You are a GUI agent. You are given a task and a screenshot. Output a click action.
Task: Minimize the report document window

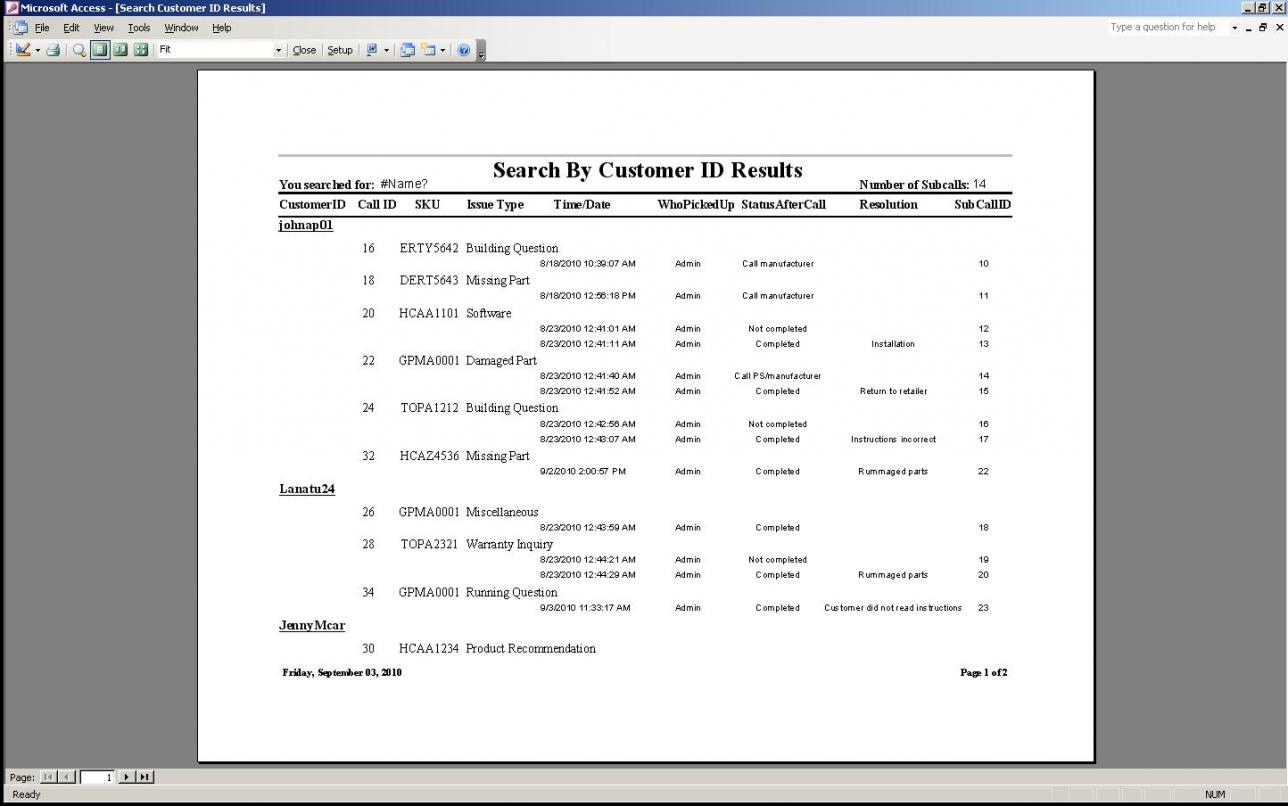tap(1249, 28)
